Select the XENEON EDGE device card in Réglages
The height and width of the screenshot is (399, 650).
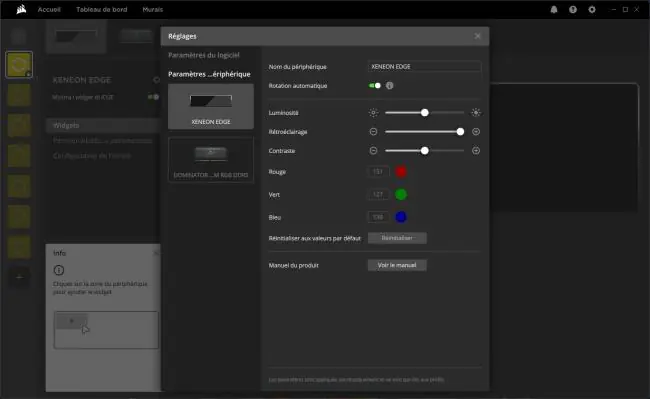[x=211, y=107]
